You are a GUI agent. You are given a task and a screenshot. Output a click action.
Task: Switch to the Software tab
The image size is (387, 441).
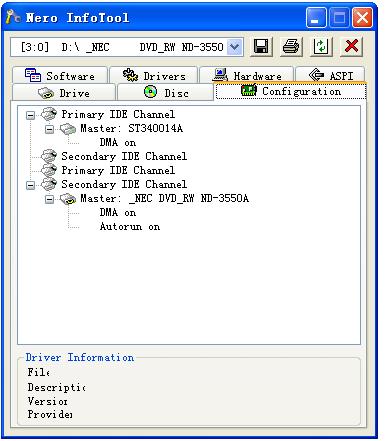click(x=60, y=75)
